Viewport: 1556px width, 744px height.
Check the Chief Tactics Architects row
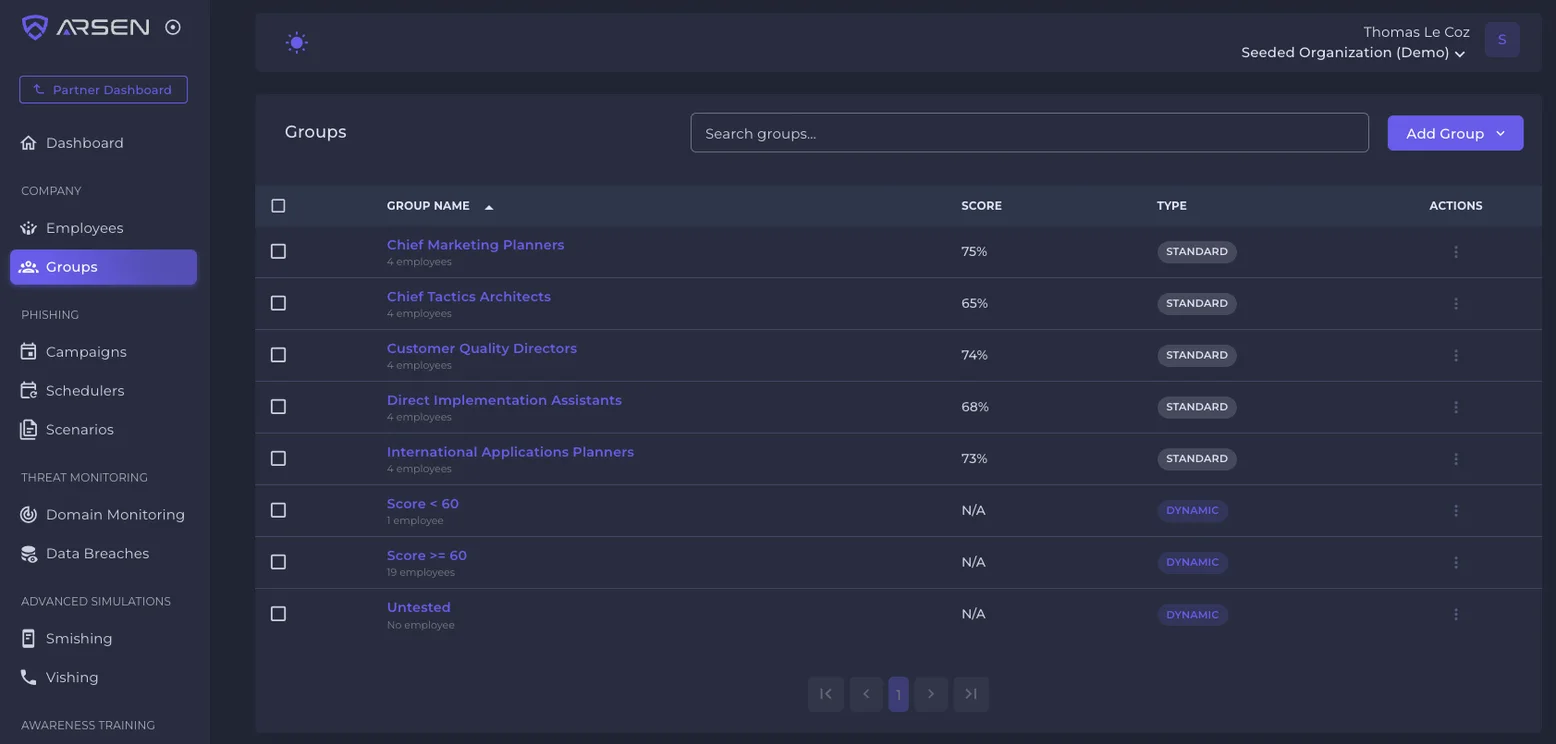pos(278,303)
